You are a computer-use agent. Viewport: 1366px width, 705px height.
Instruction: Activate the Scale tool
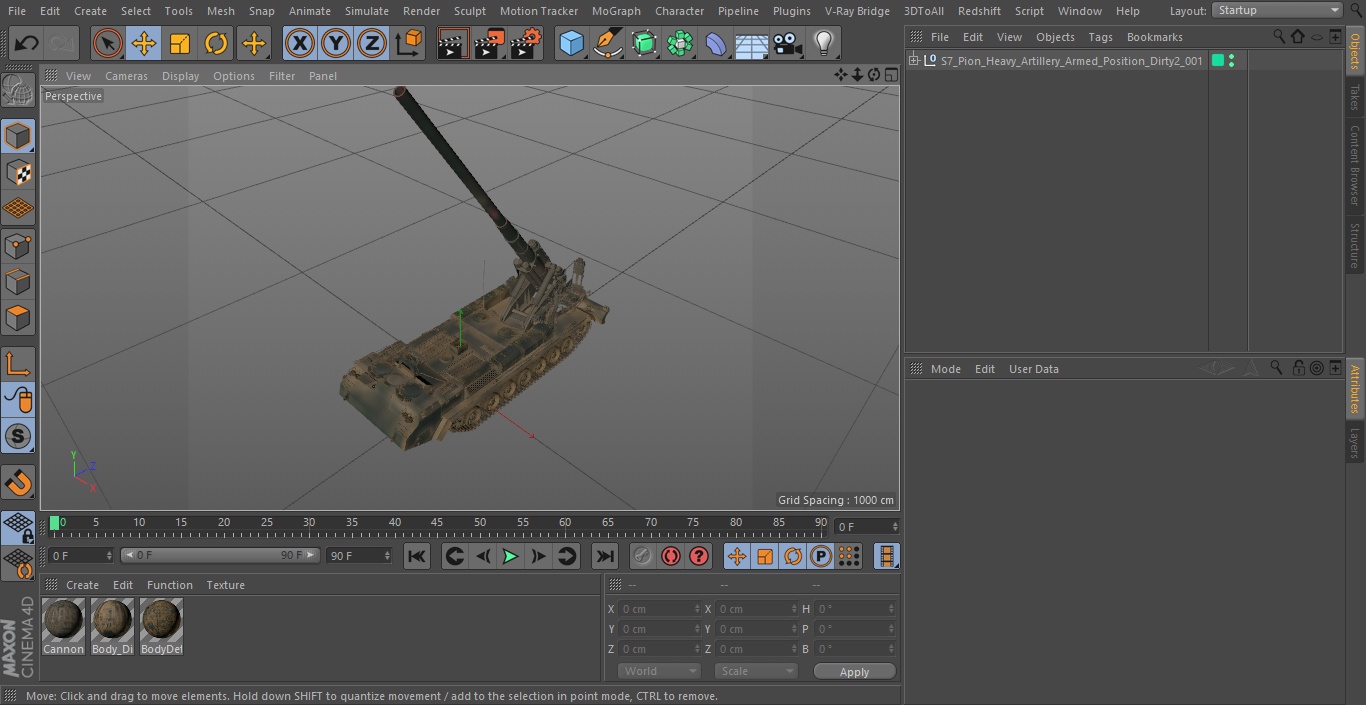(x=180, y=43)
